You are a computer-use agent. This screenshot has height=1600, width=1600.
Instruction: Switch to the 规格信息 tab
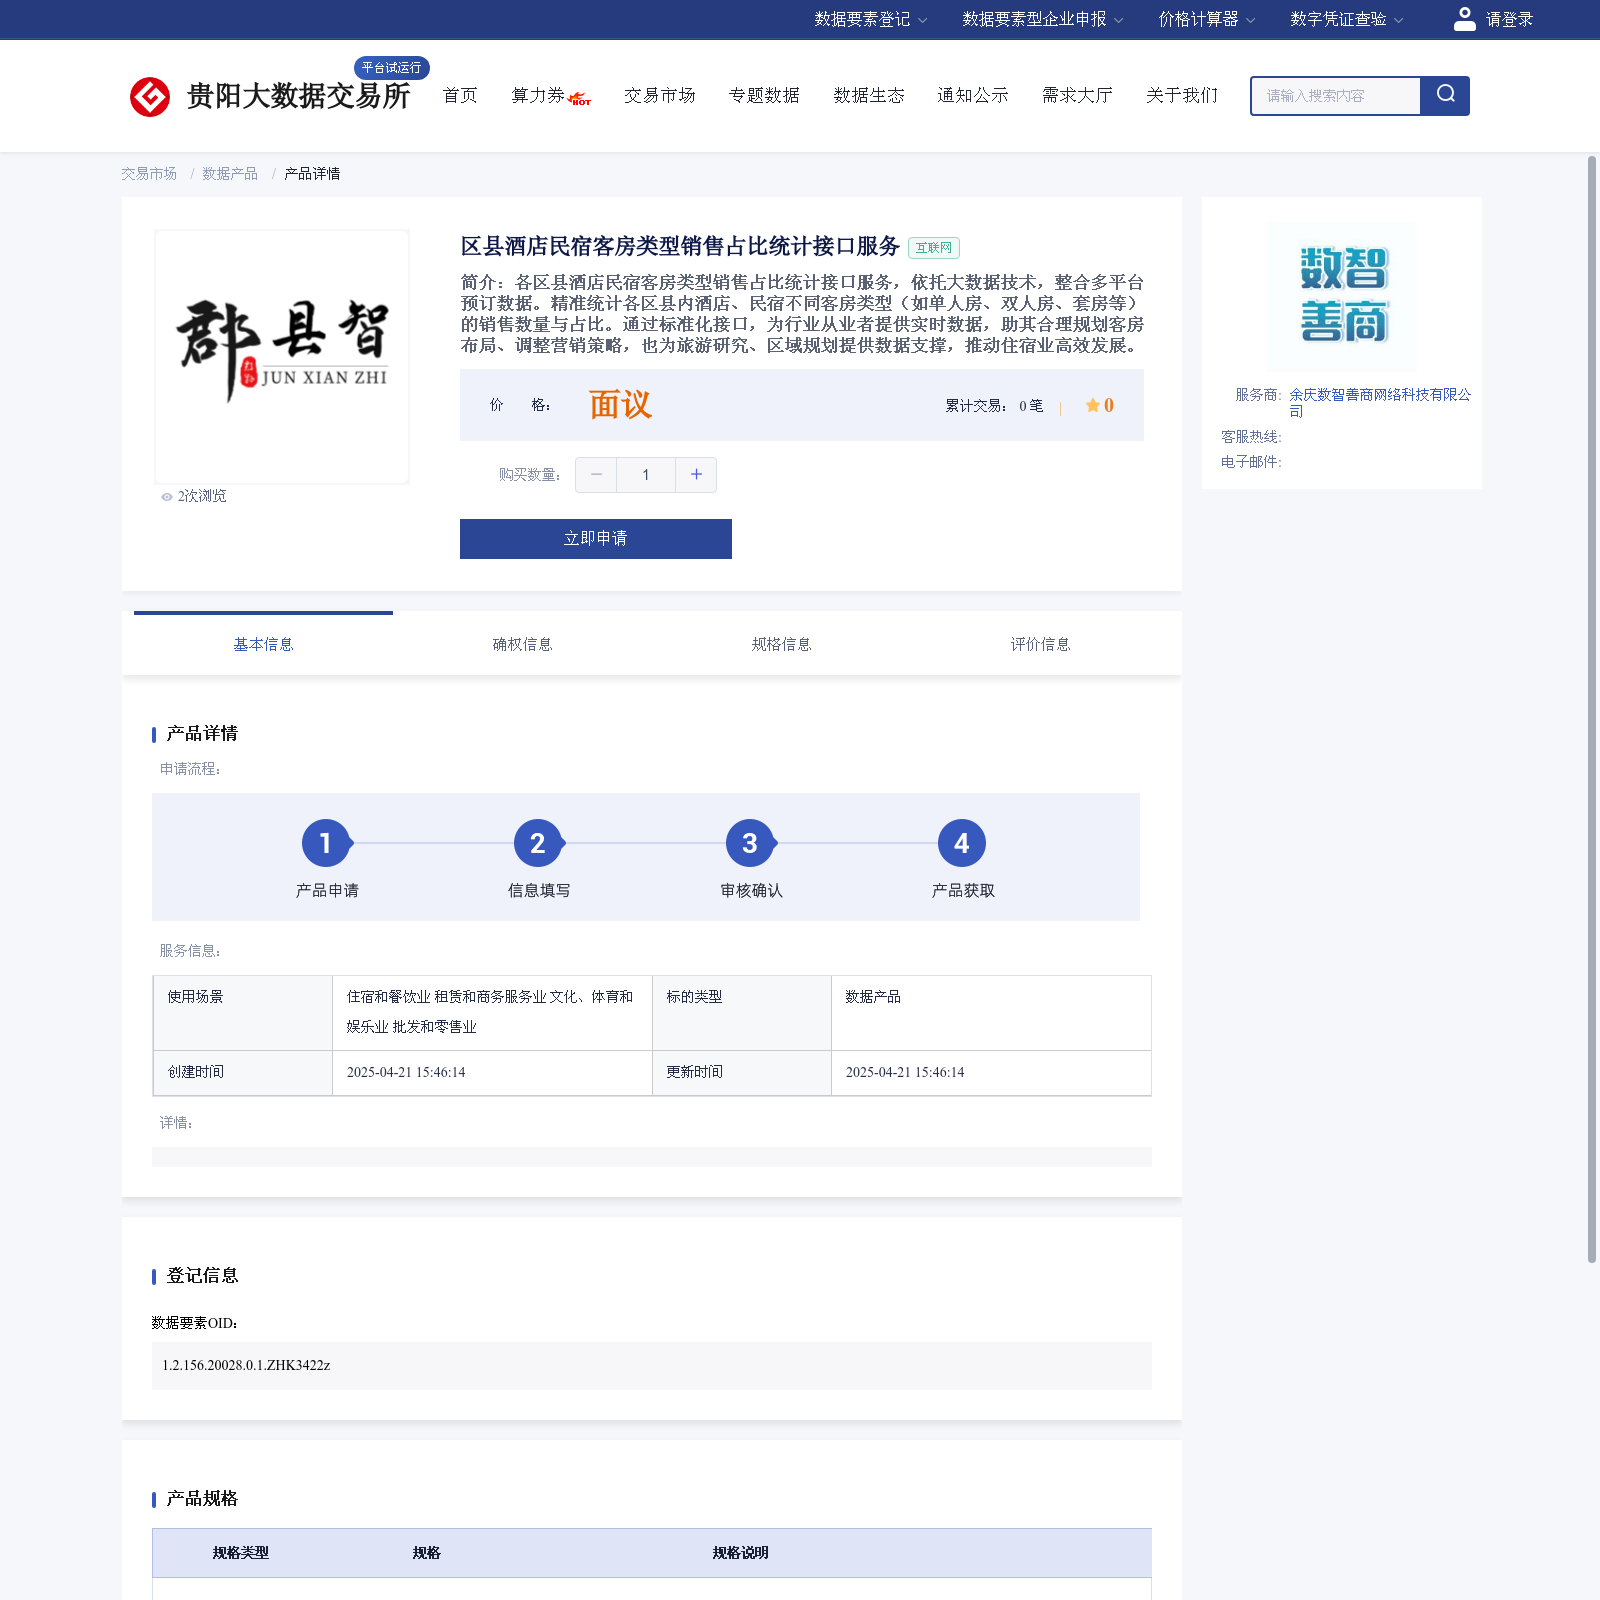pyautogui.click(x=781, y=644)
